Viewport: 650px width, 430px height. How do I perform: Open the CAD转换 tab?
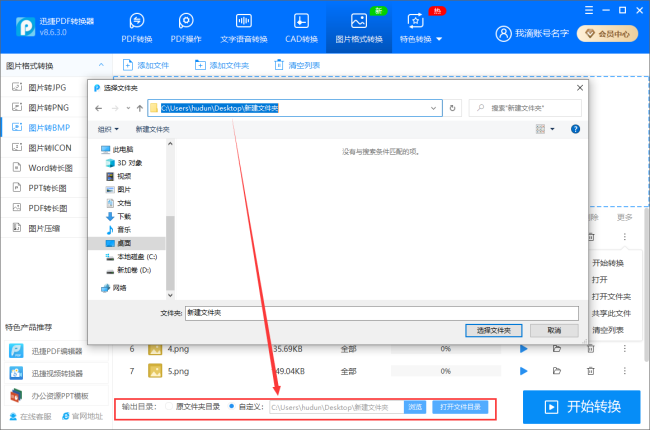point(301,28)
